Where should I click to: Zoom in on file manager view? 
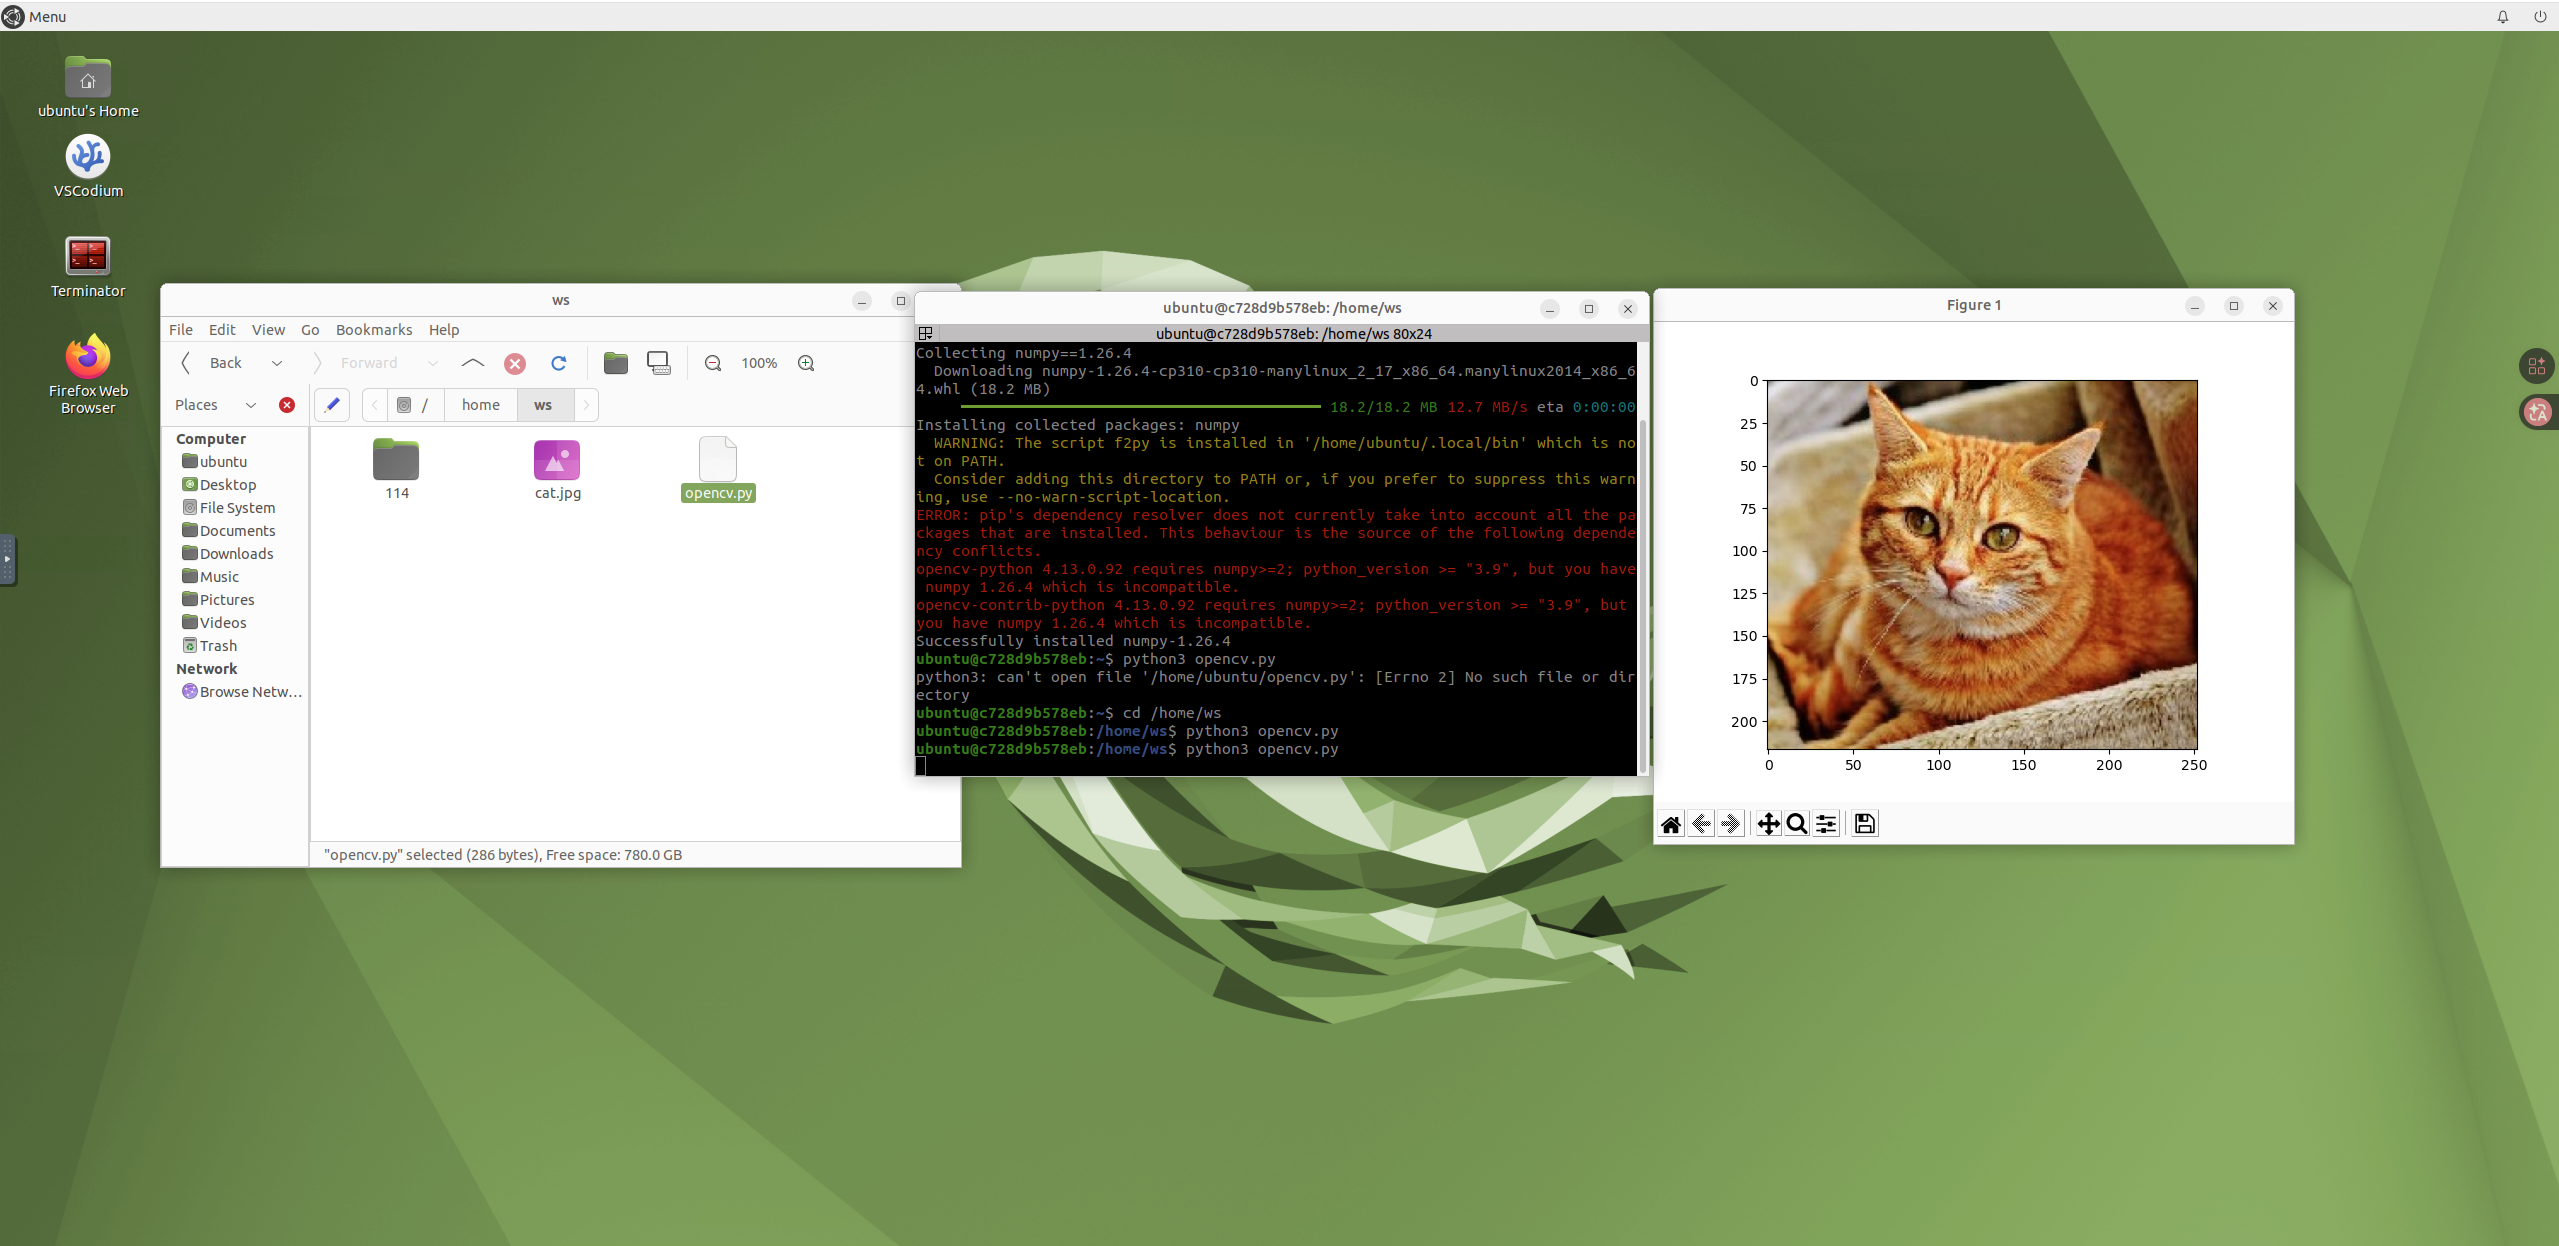(x=806, y=363)
